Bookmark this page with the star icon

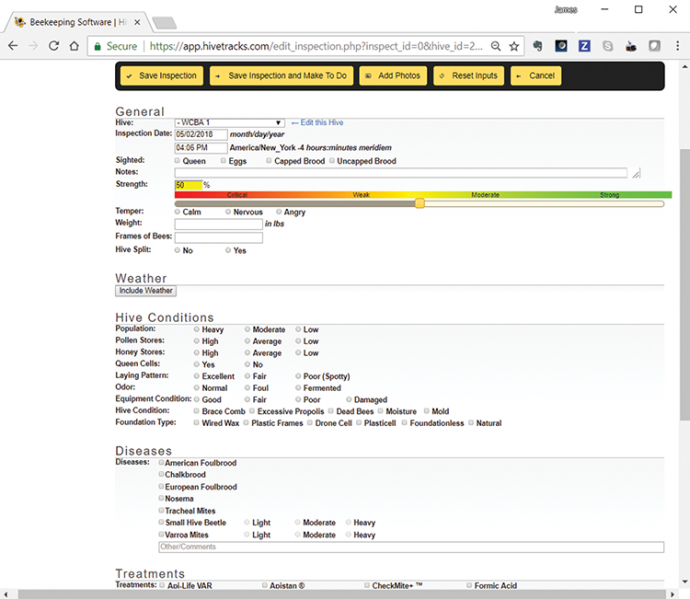(x=514, y=46)
